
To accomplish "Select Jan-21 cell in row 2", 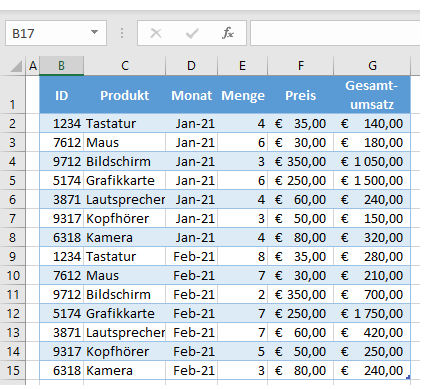I will [x=191, y=123].
